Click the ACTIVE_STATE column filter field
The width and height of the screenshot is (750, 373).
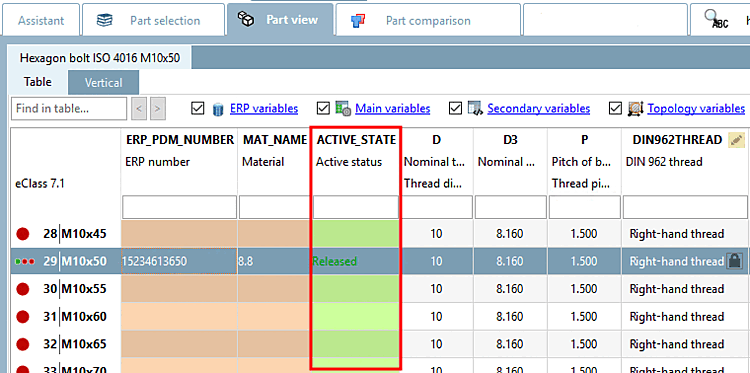pyautogui.click(x=356, y=208)
